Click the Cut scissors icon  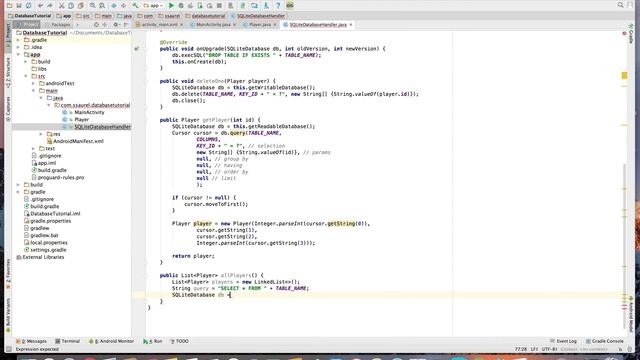click(62, 5)
